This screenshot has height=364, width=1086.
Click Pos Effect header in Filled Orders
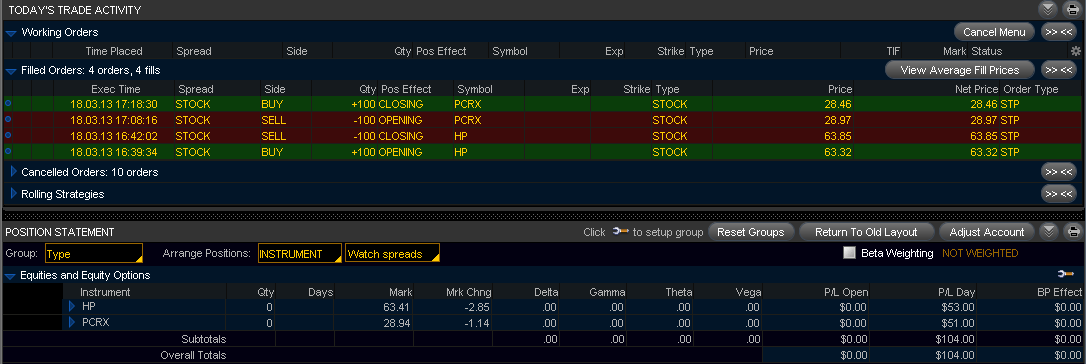click(x=406, y=89)
